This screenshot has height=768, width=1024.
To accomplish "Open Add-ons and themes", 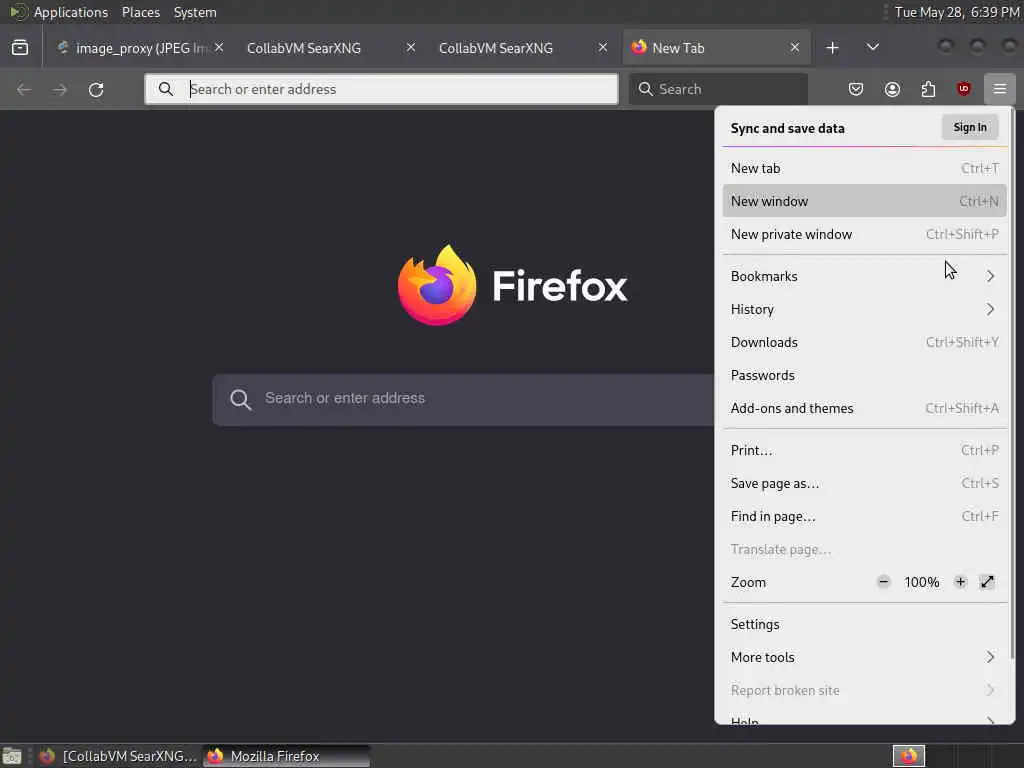I will tap(865, 408).
